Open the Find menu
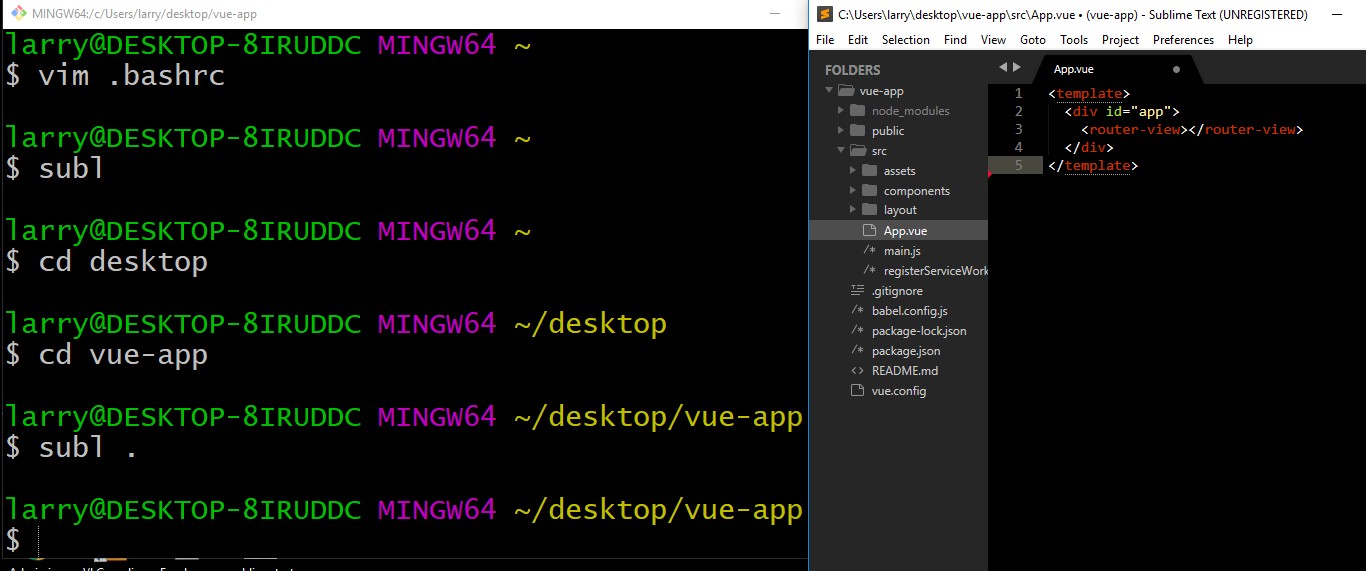The image size is (1366, 571). pyautogui.click(x=956, y=40)
